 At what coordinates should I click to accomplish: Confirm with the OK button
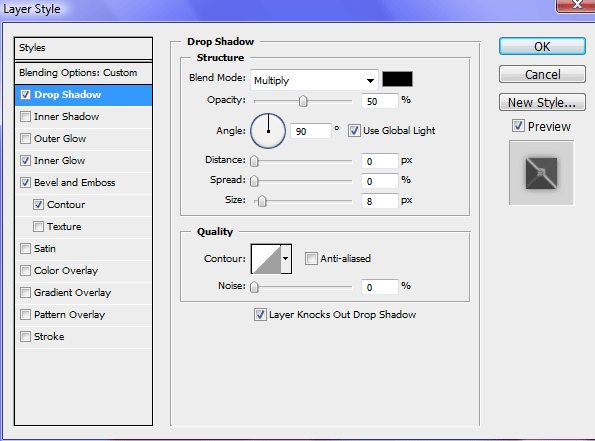pyautogui.click(x=542, y=46)
